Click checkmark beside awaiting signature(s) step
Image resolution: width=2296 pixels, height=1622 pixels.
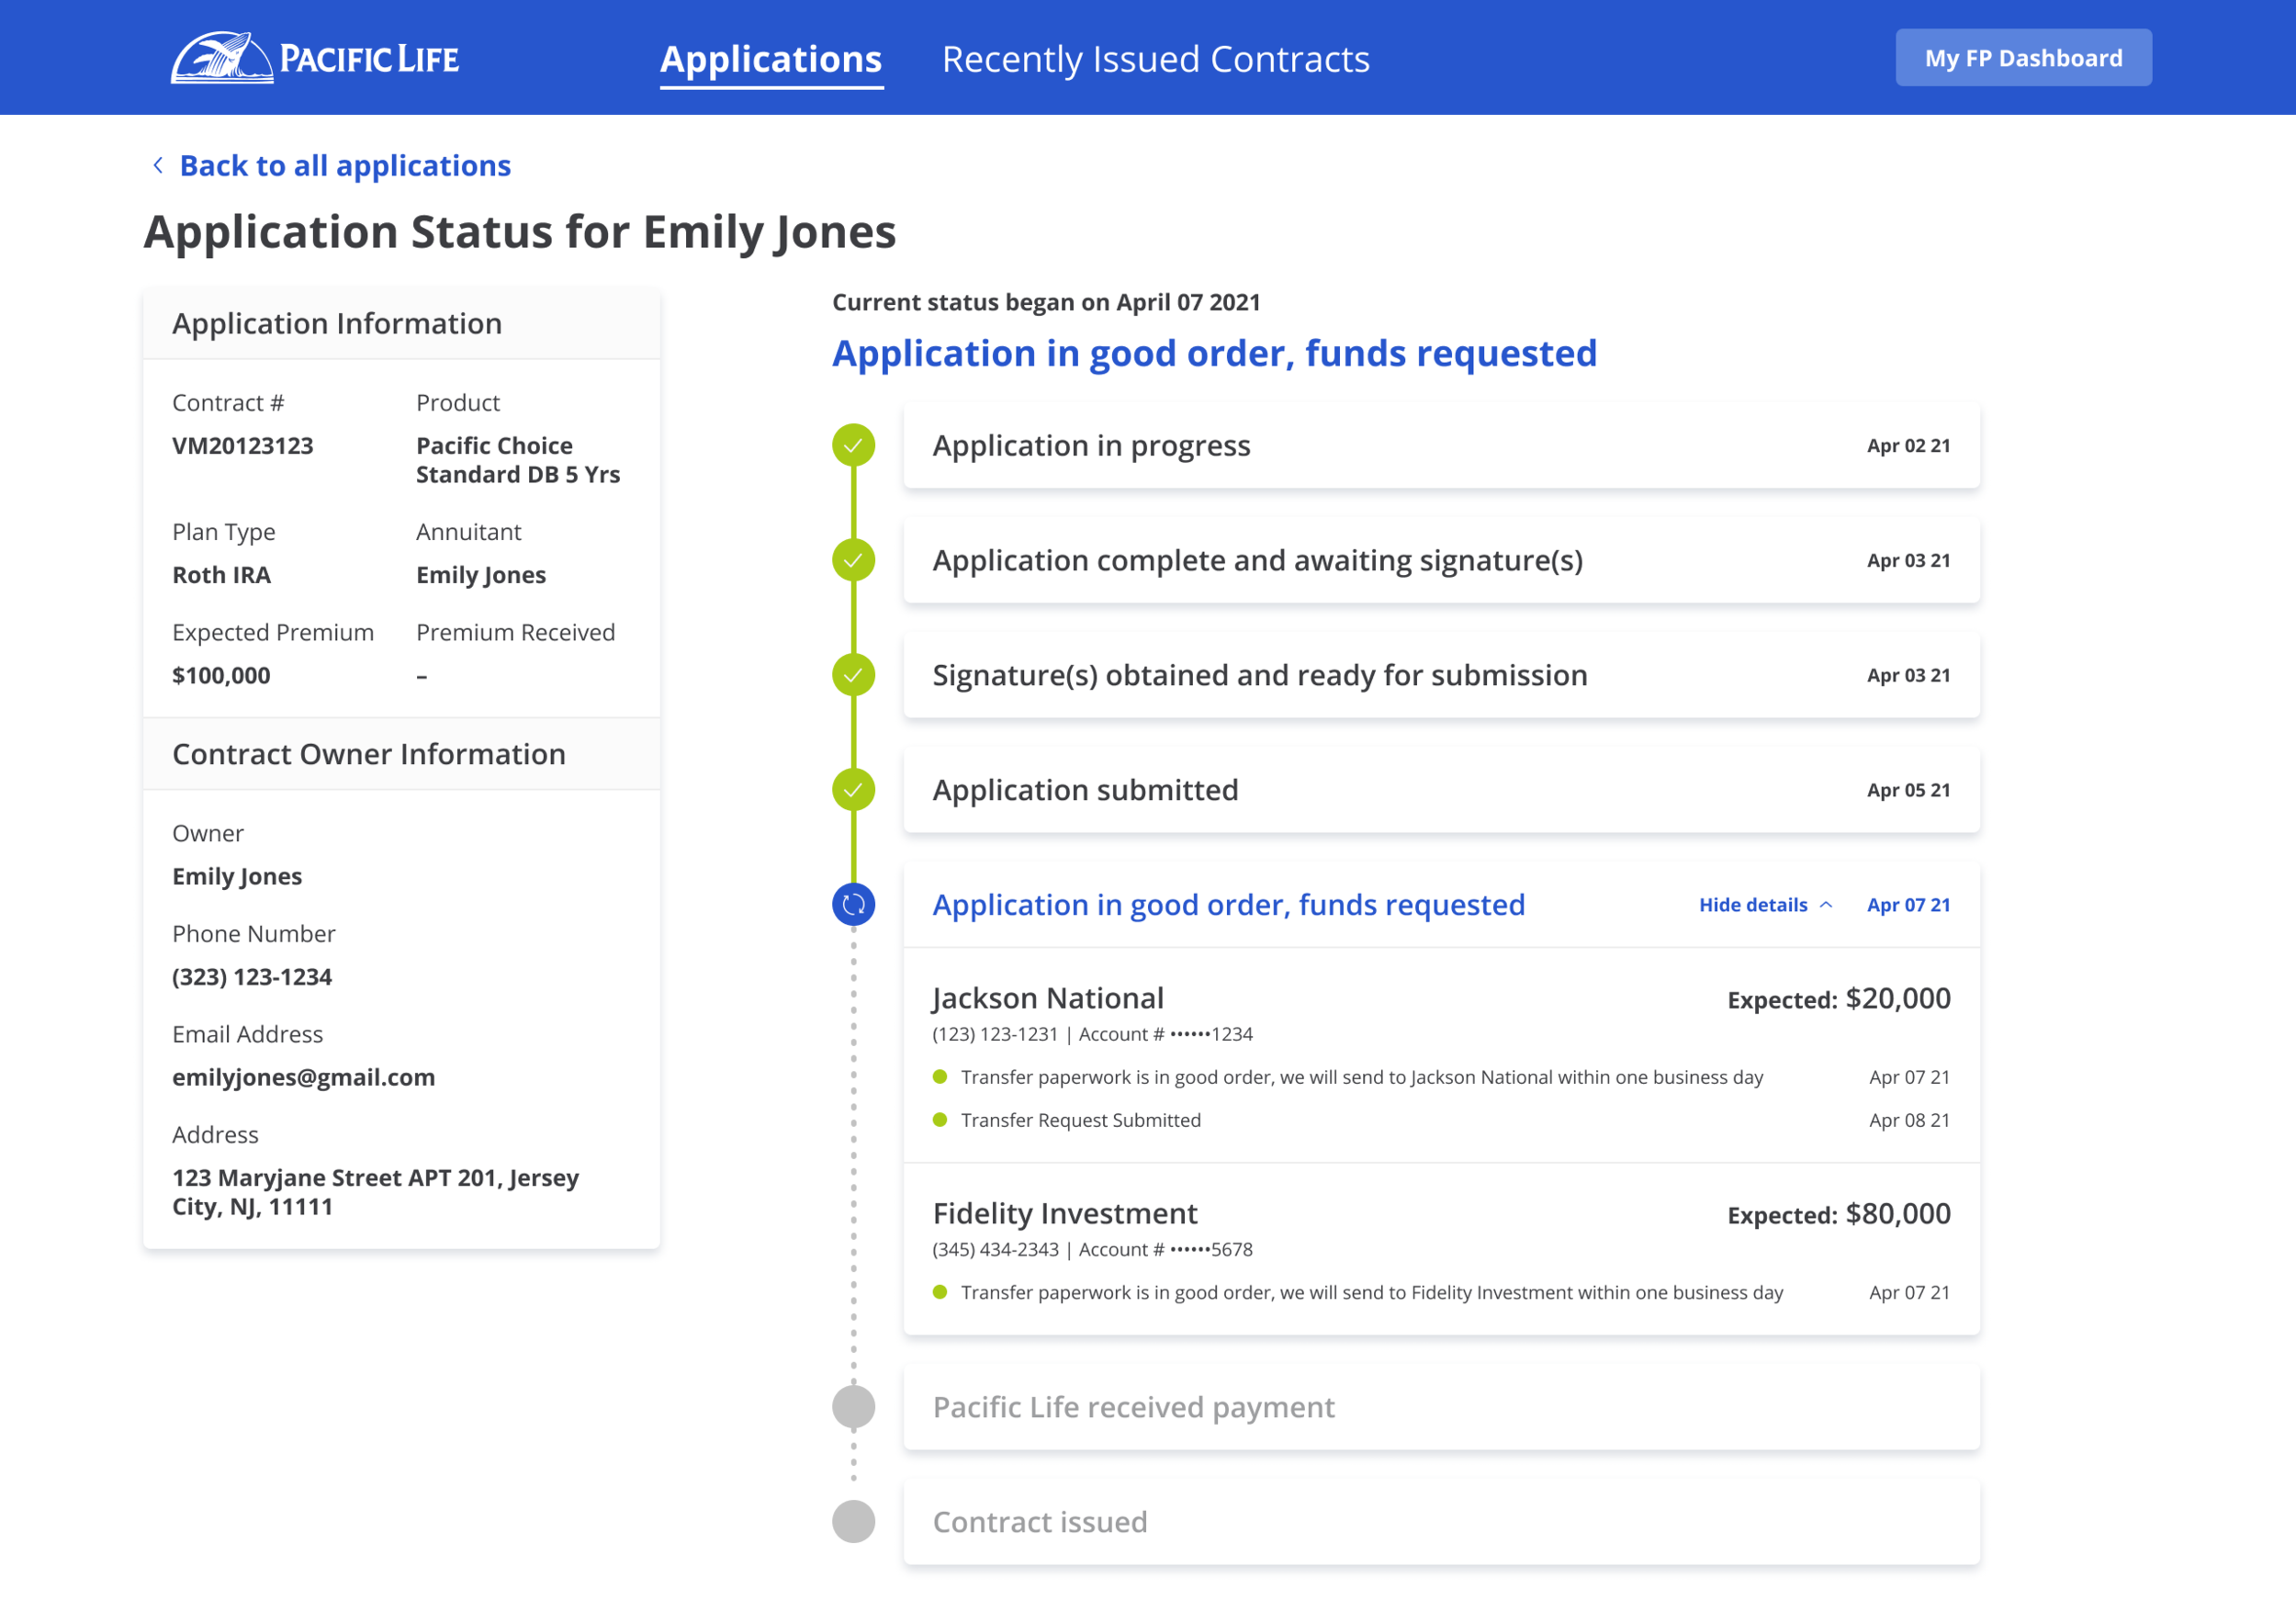tap(853, 560)
